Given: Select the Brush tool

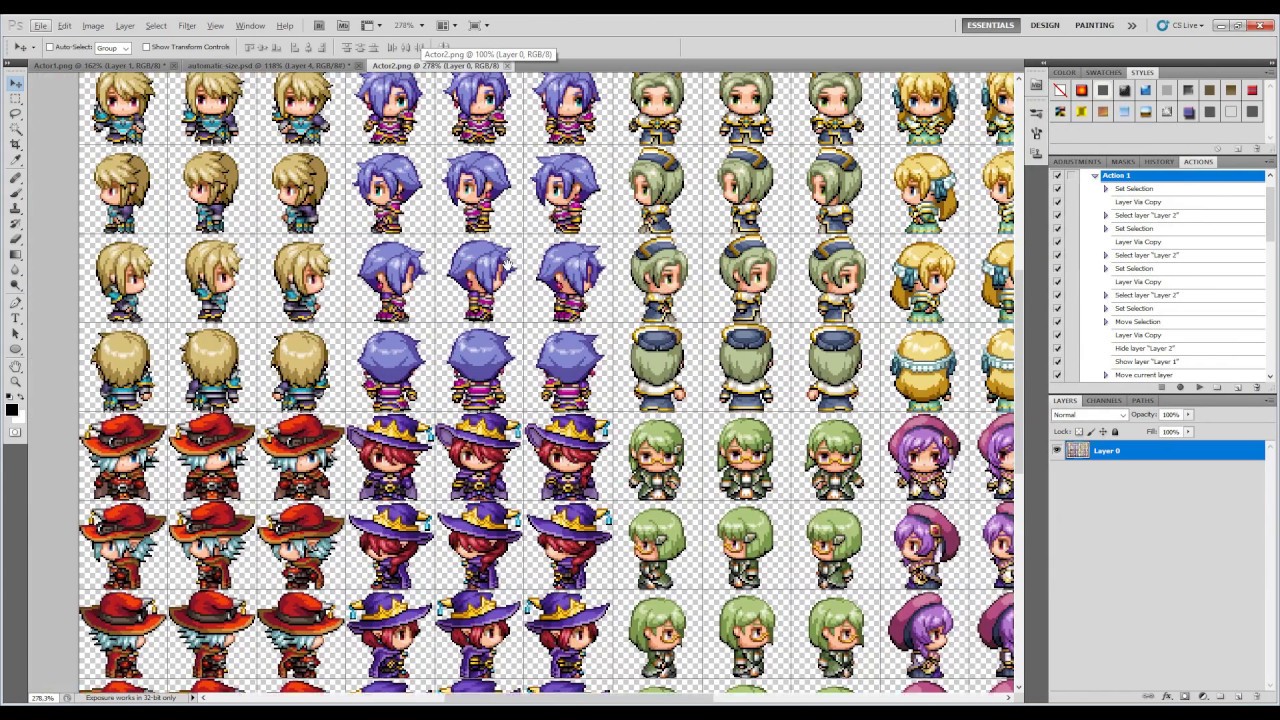Looking at the screenshot, I should click(x=16, y=193).
